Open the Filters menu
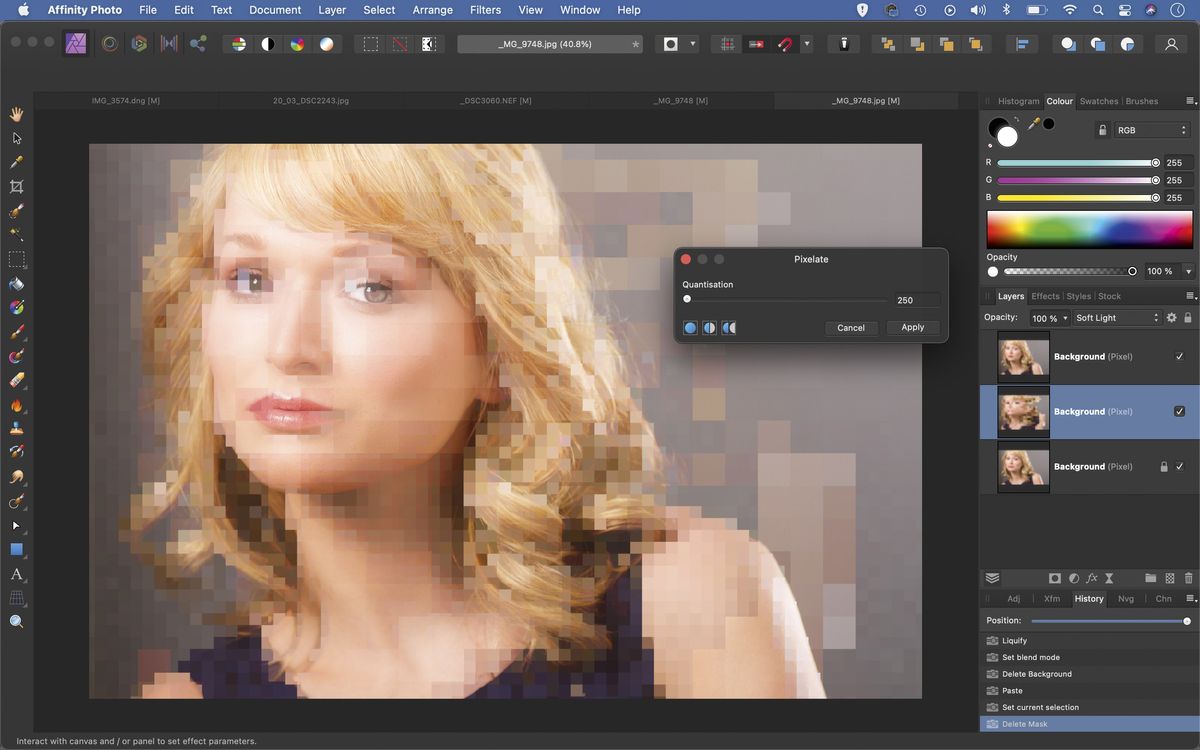The image size is (1200, 750). [x=485, y=9]
